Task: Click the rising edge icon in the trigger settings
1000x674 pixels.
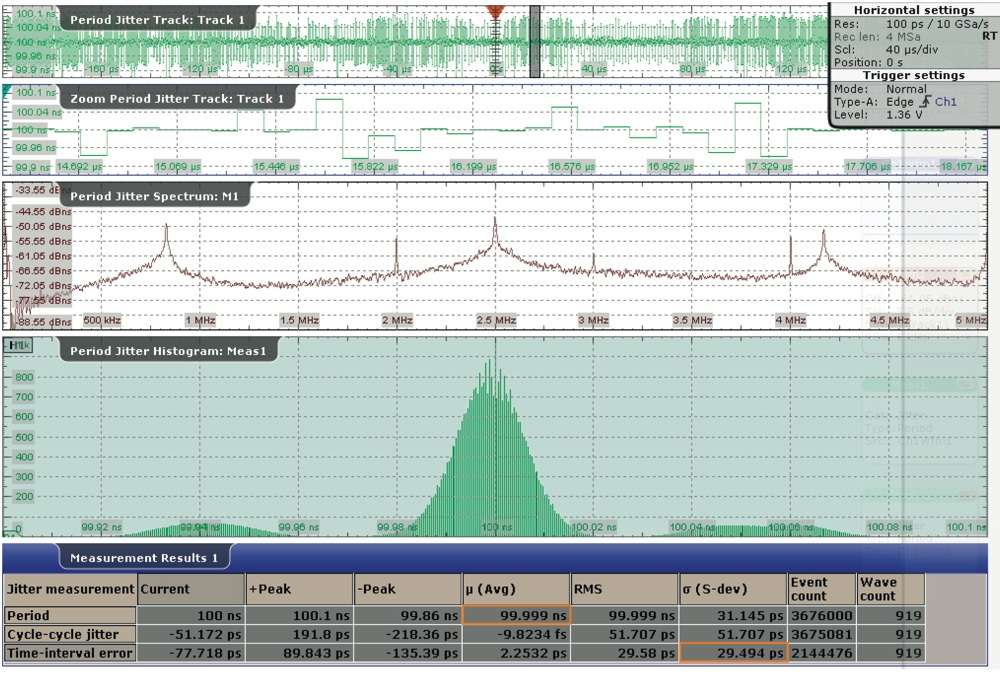Action: [925, 101]
